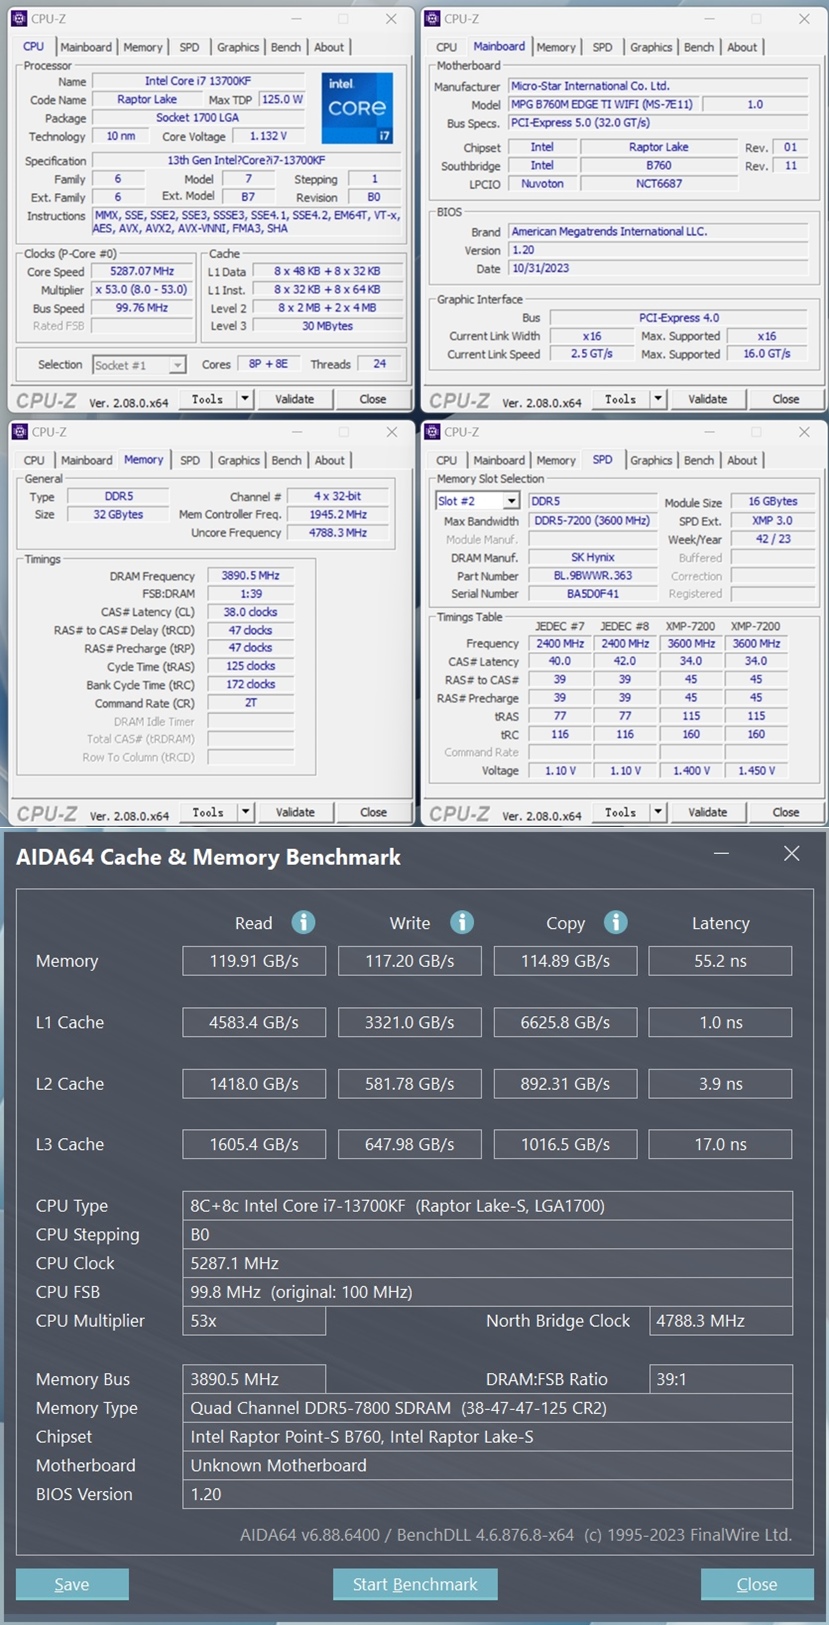
Task: Open the Mainboard tab in the Memory Timings window
Action: [86, 460]
